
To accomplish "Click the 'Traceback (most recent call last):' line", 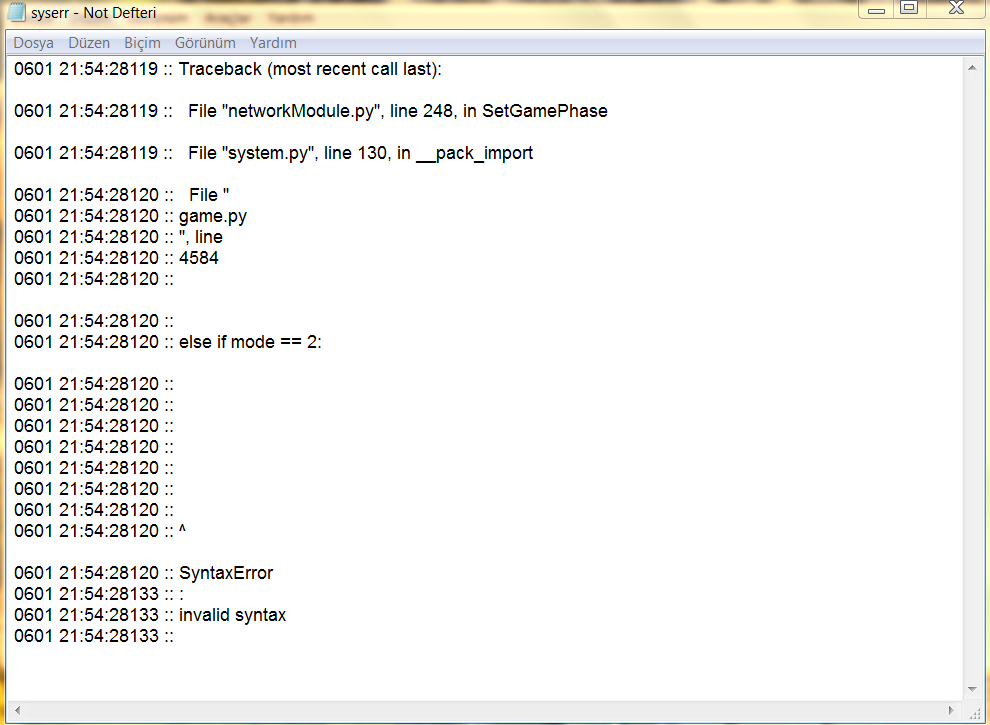I will click(228, 69).
